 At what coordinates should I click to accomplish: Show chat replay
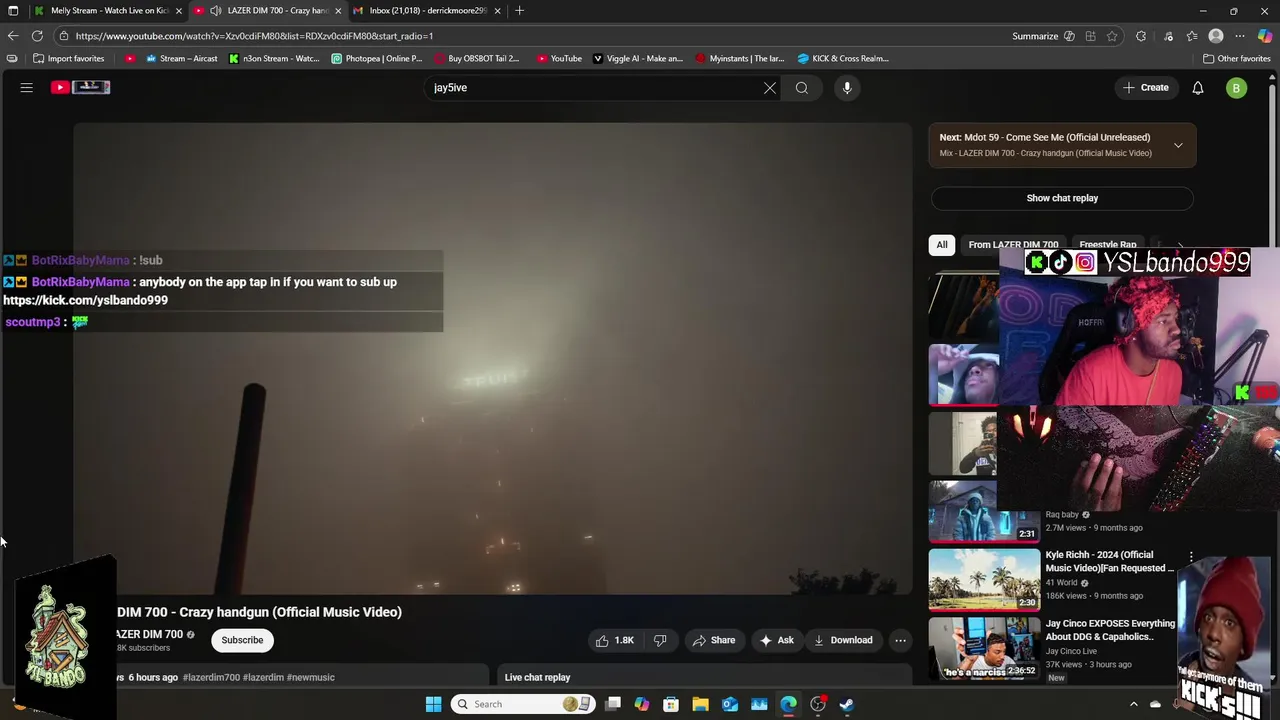click(x=1062, y=198)
